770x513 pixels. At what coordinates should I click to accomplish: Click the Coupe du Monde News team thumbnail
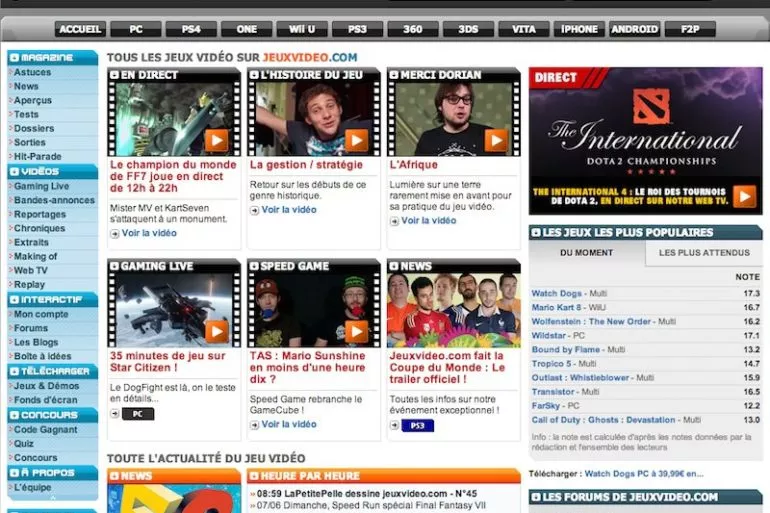coord(454,310)
